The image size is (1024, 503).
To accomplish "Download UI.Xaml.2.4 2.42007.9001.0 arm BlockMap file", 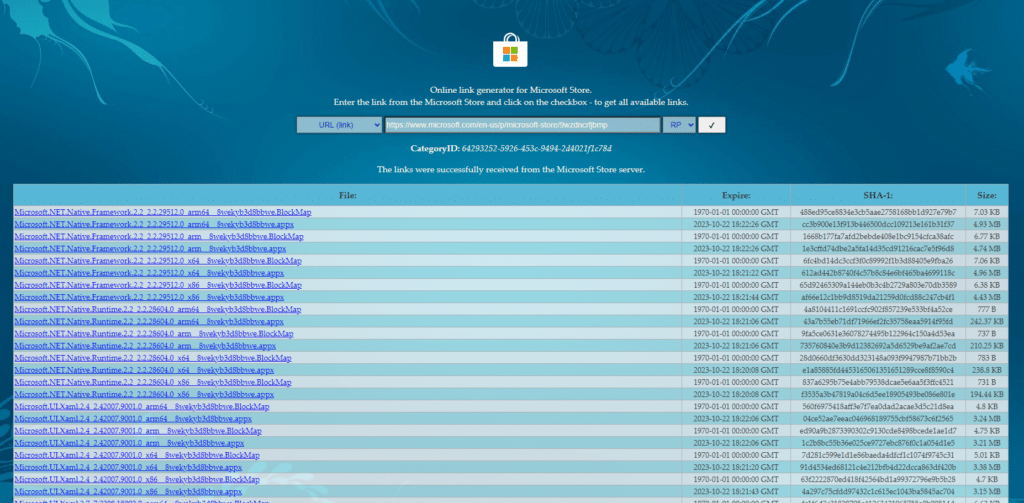I will pos(138,431).
